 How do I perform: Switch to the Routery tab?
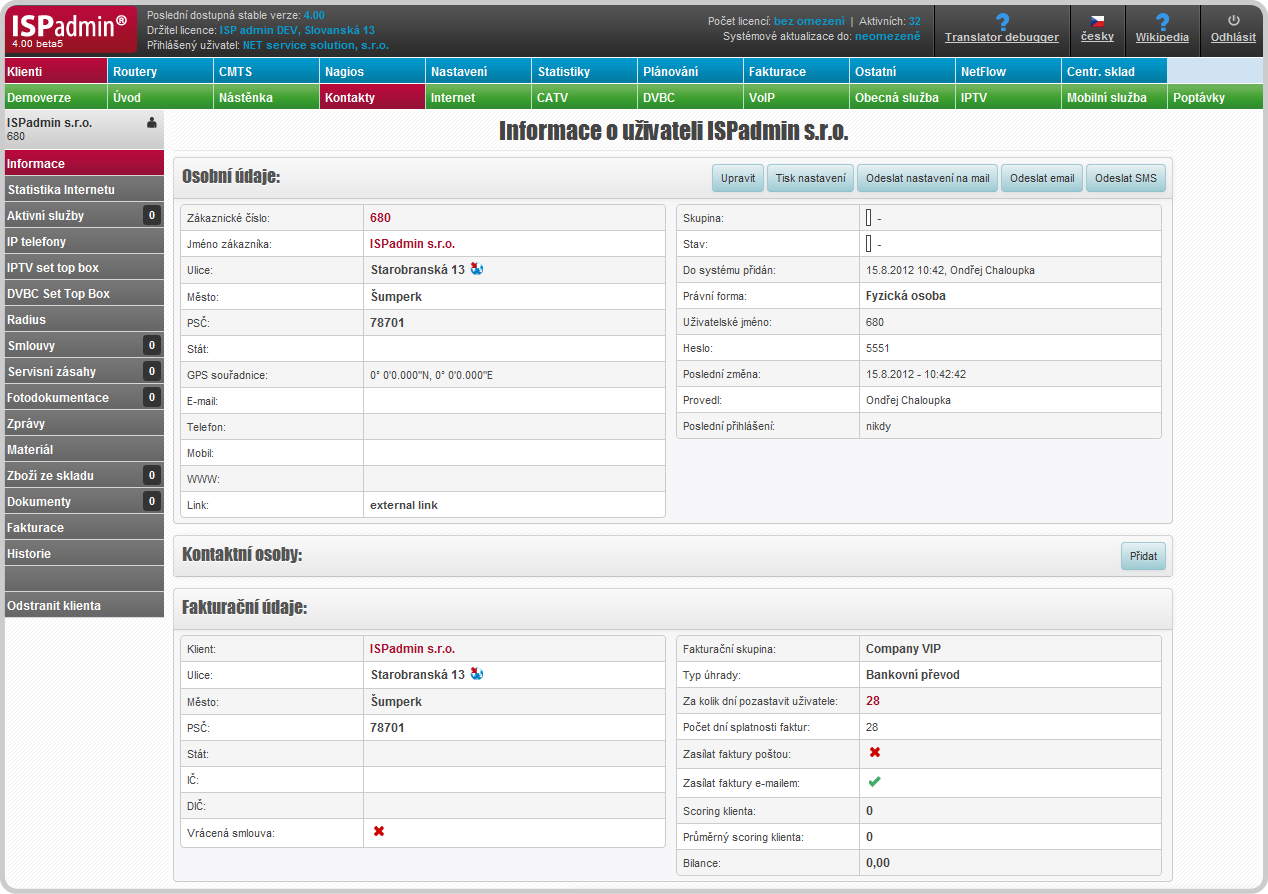click(160, 71)
